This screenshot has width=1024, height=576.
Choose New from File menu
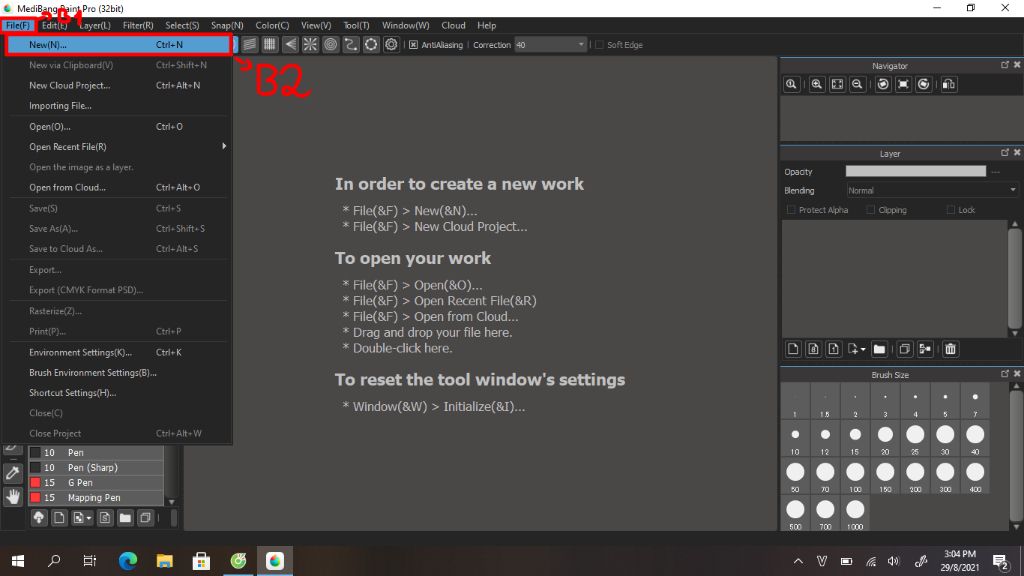pyautogui.click(x=118, y=45)
